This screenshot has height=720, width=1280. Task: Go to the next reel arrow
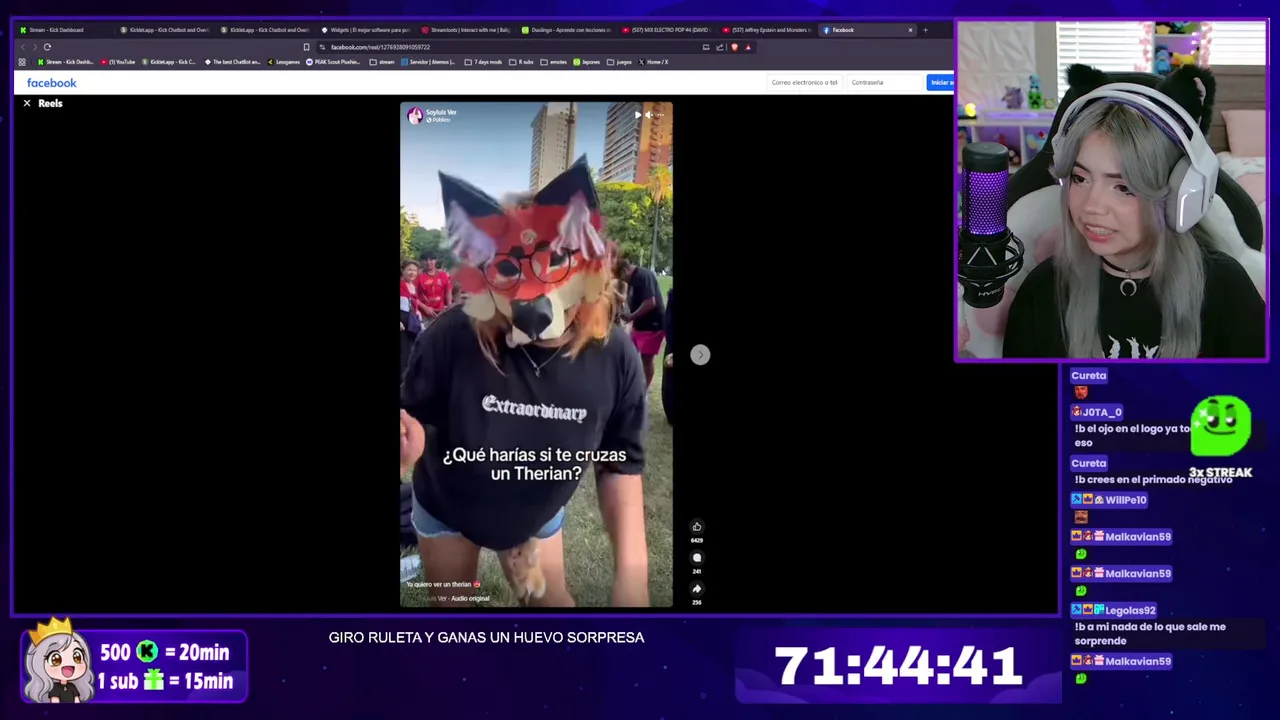(700, 355)
